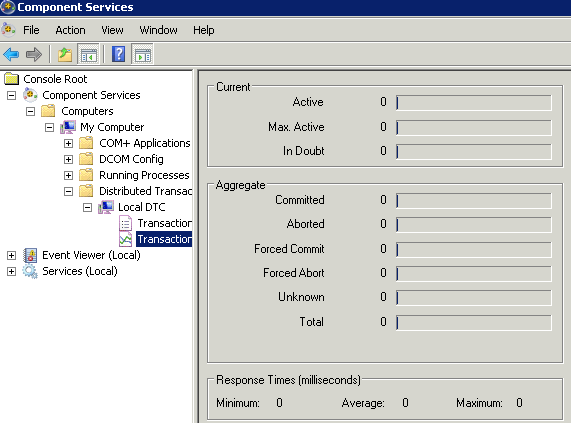Image resolution: width=571 pixels, height=423 pixels.
Task: Expand the Running Processes folder
Action: (68, 175)
